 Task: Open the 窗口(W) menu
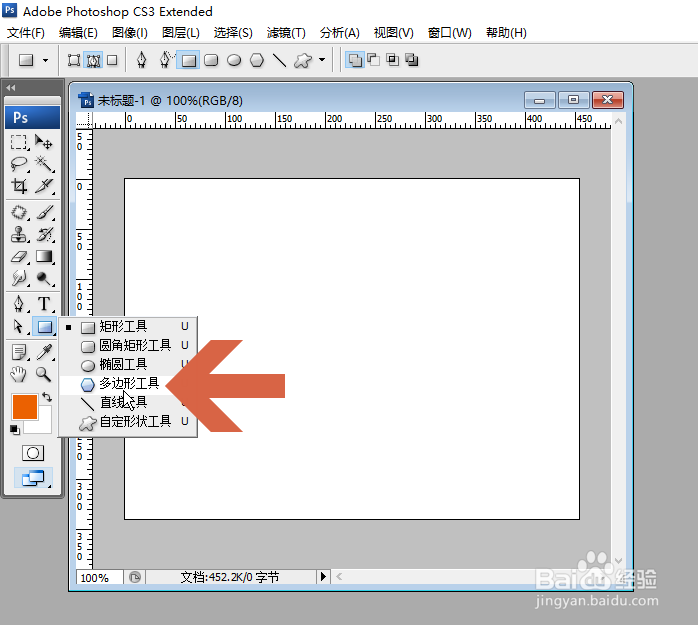point(449,33)
